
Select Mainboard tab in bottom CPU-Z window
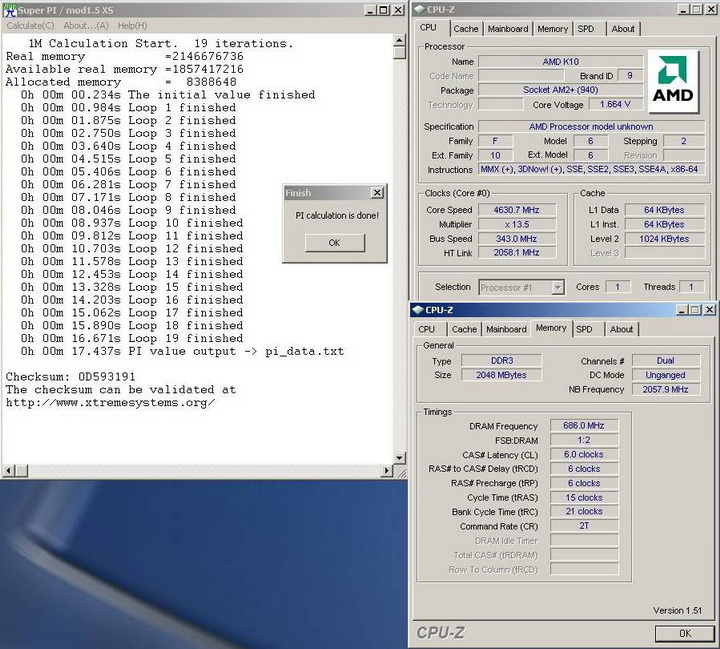coord(505,329)
